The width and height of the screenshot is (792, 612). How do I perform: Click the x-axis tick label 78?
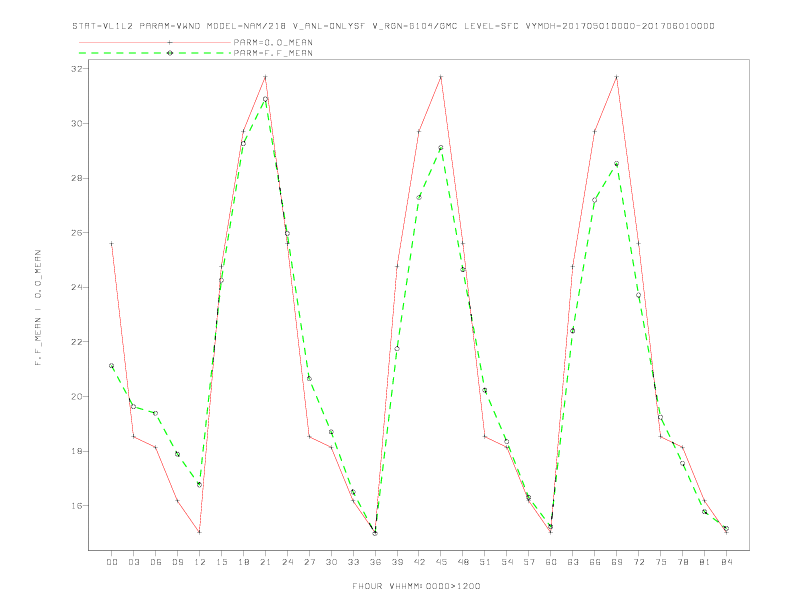coord(682,562)
